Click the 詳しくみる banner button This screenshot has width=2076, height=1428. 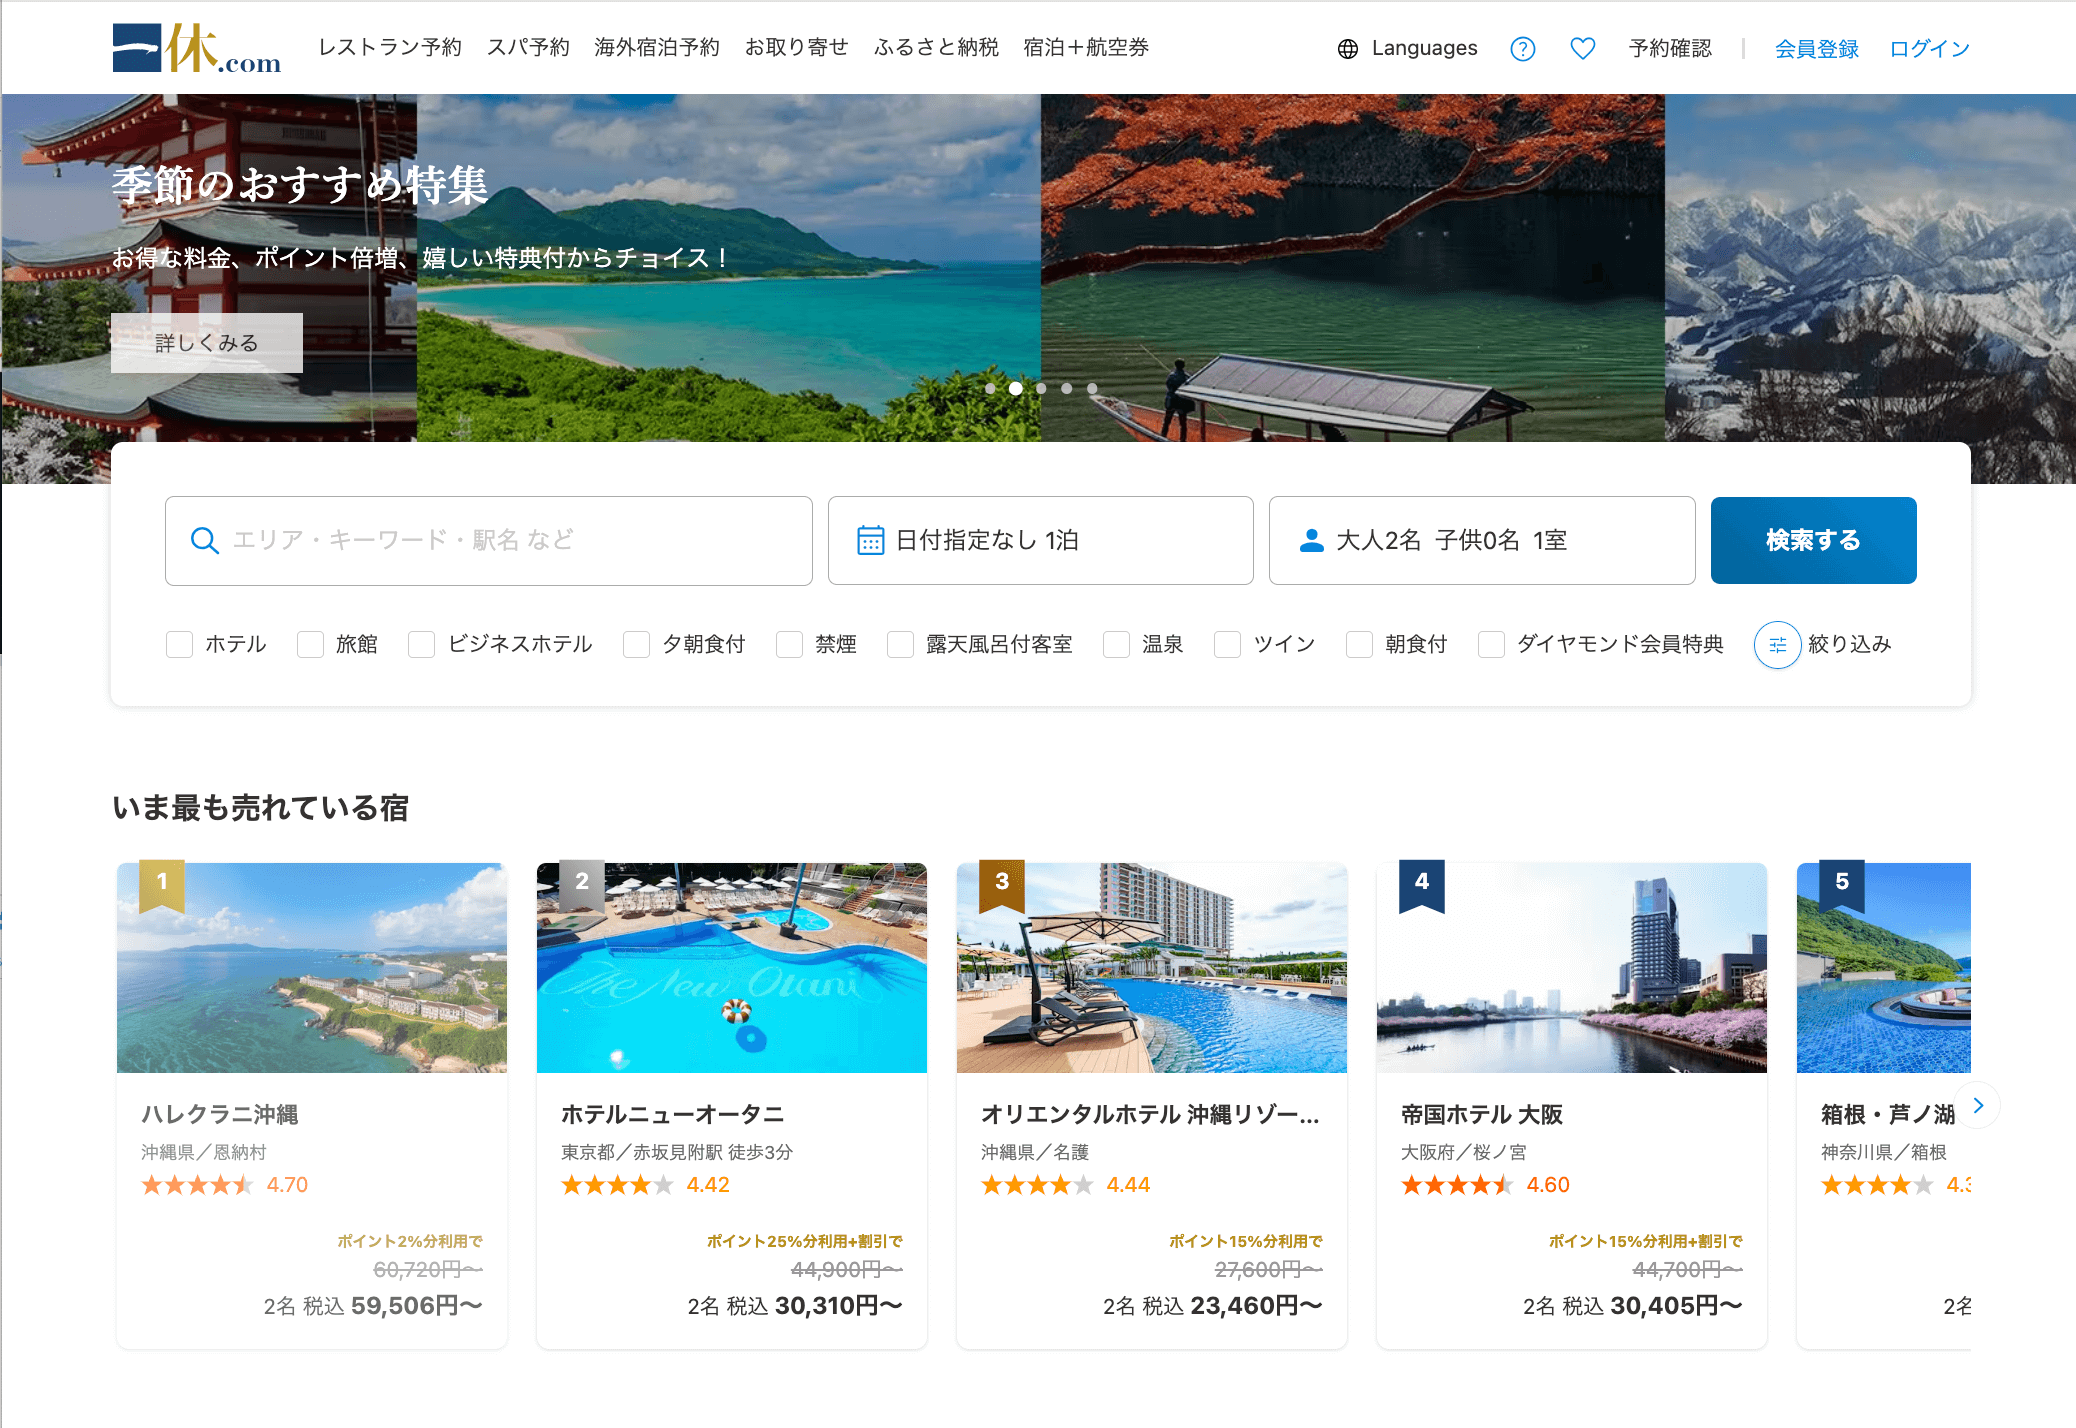point(207,343)
